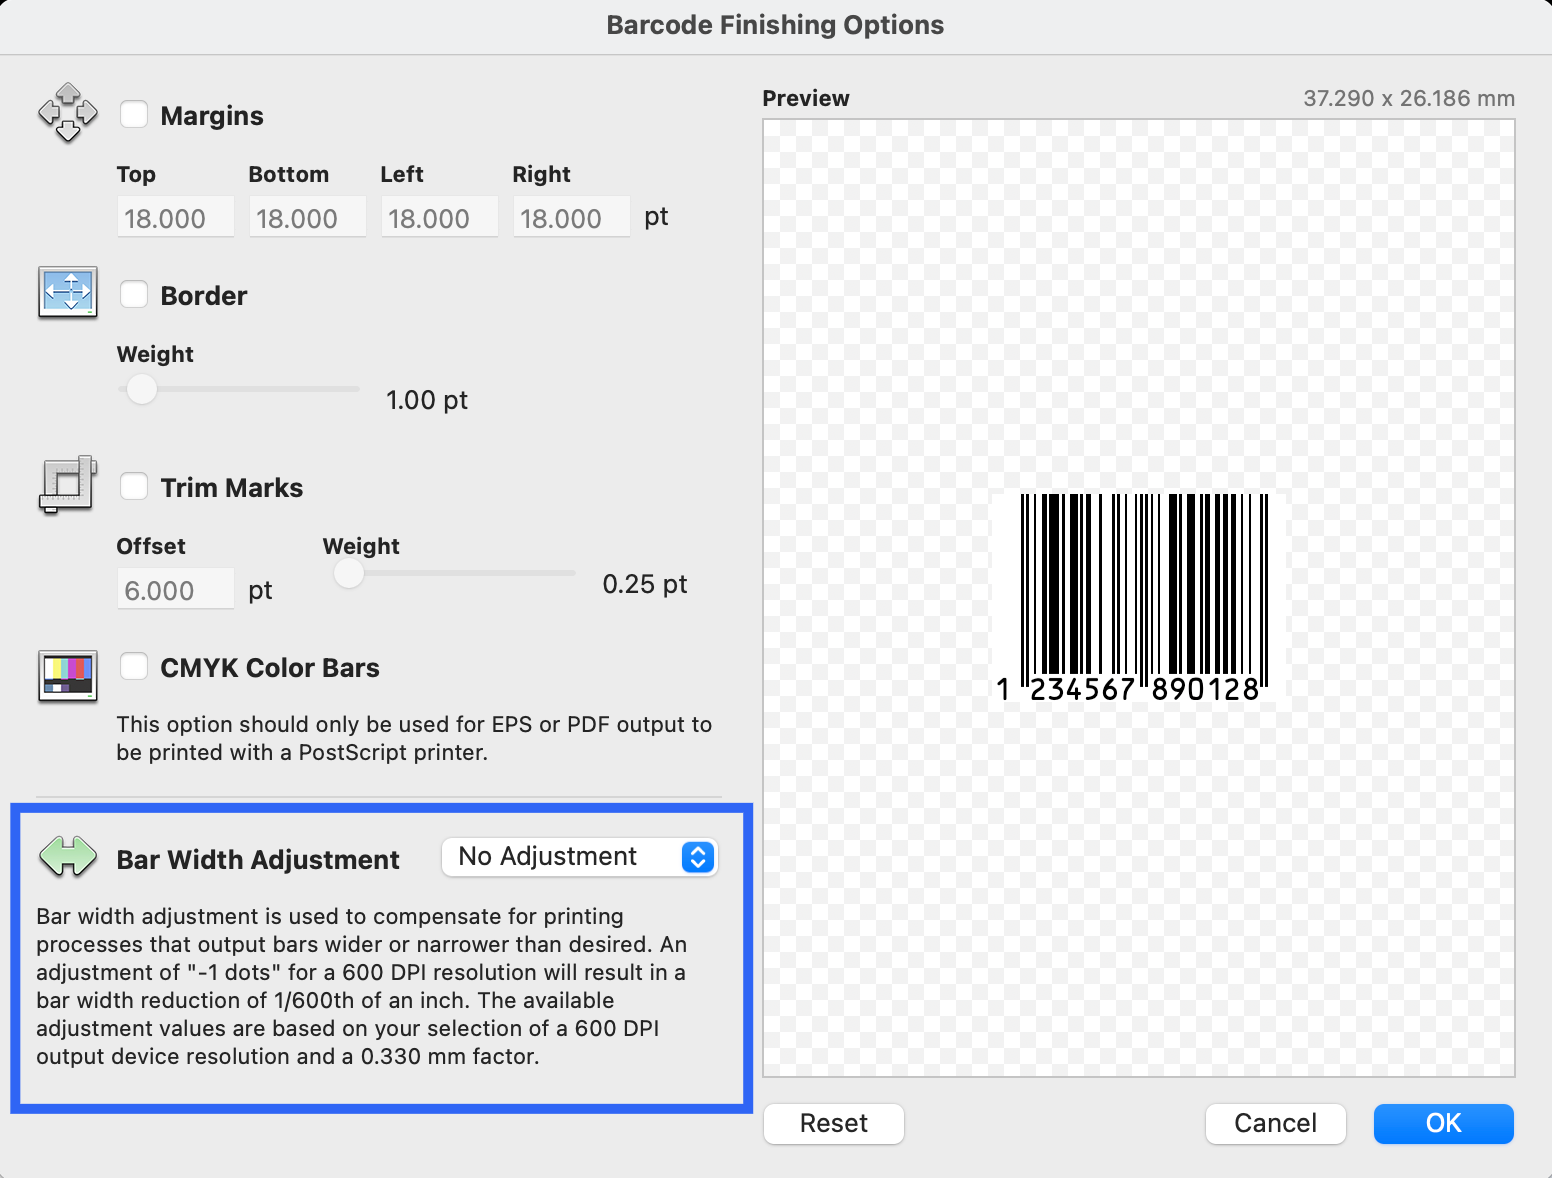The image size is (1552, 1178).
Task: Click the Cancel button
Action: point(1276,1123)
